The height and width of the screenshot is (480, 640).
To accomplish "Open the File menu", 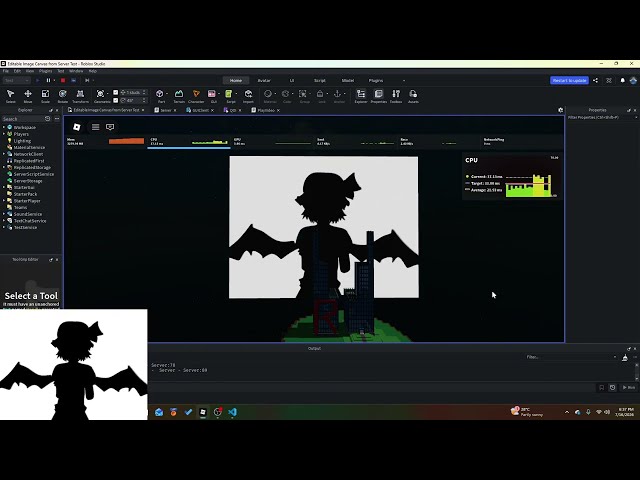I will coord(6,71).
